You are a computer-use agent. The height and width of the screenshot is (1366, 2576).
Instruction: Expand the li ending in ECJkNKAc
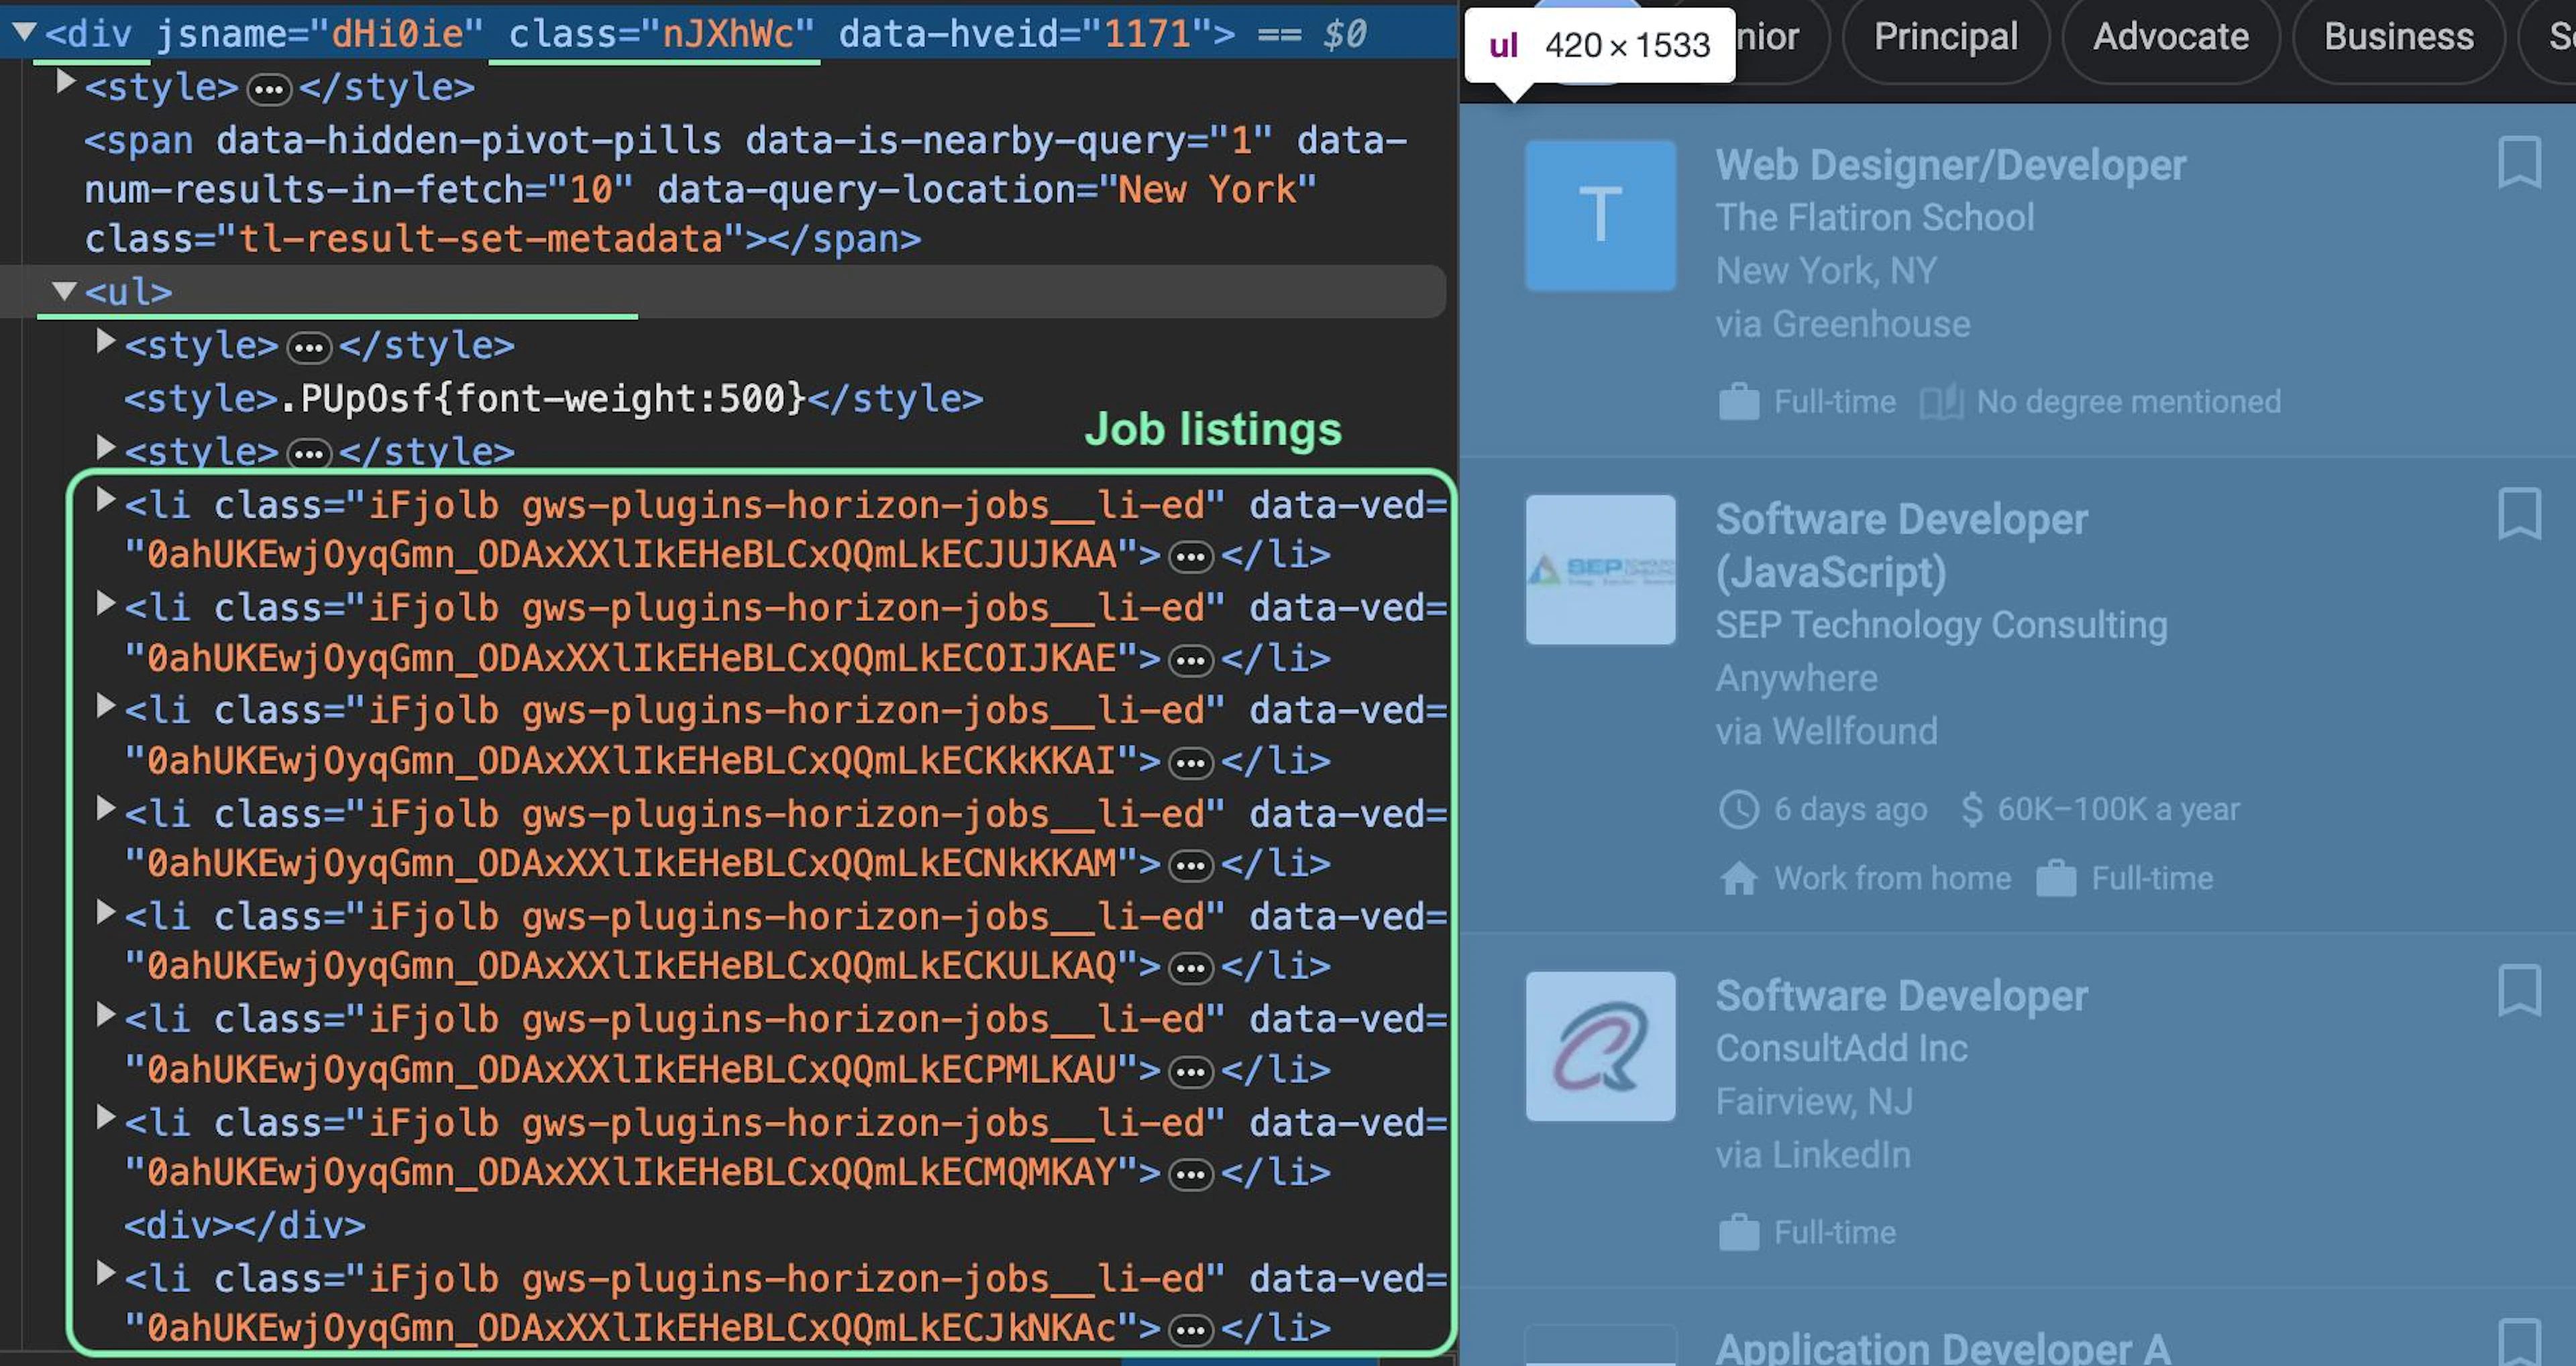[105, 1273]
